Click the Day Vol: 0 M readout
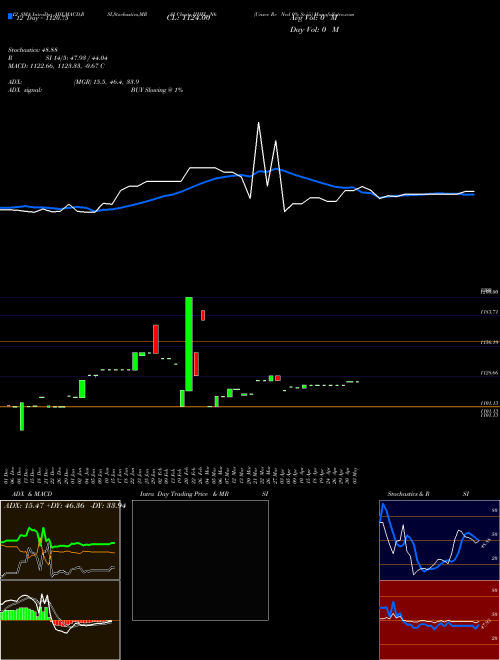Viewport: 500px width, 660px height. coord(314,30)
